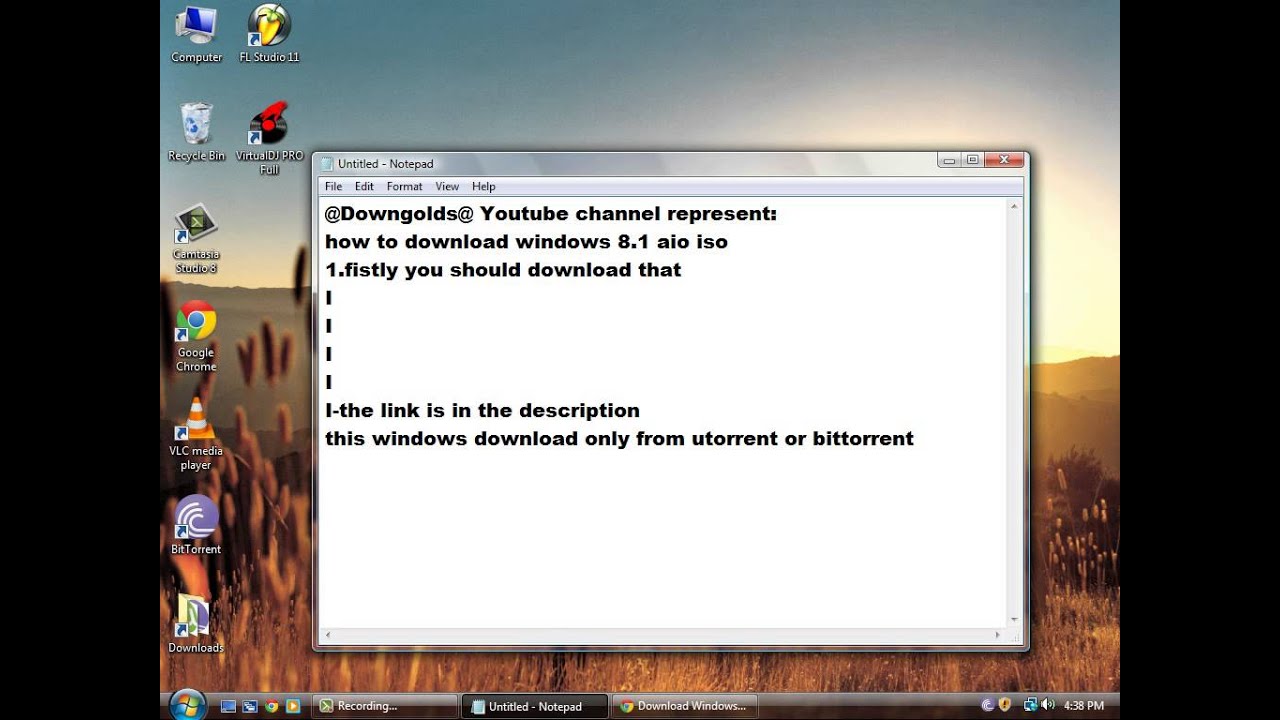Click Show Desktop quick launch icon

pyautogui.click(x=228, y=706)
